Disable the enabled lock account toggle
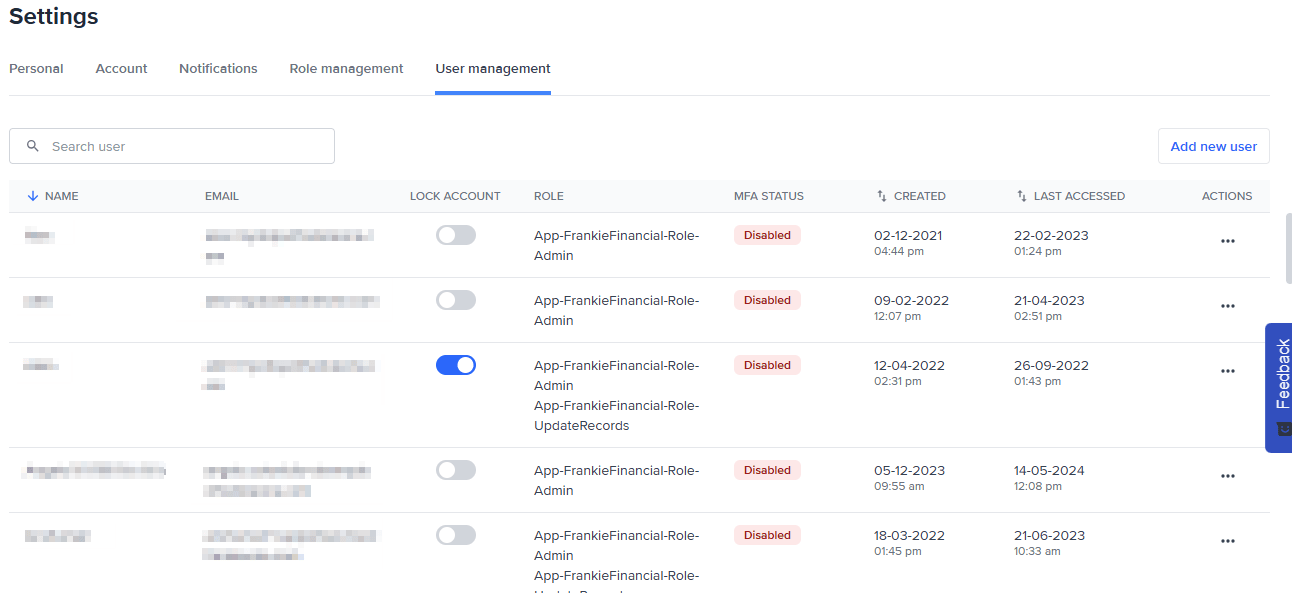 [x=455, y=365]
